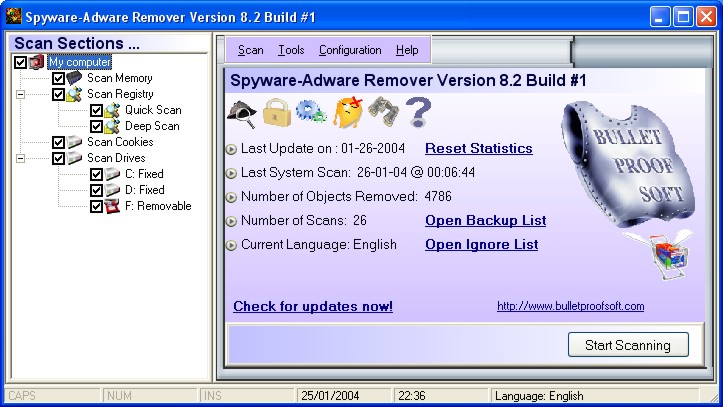This screenshot has width=723, height=407.
Task: Click the orange face with red X icon
Action: coord(348,112)
